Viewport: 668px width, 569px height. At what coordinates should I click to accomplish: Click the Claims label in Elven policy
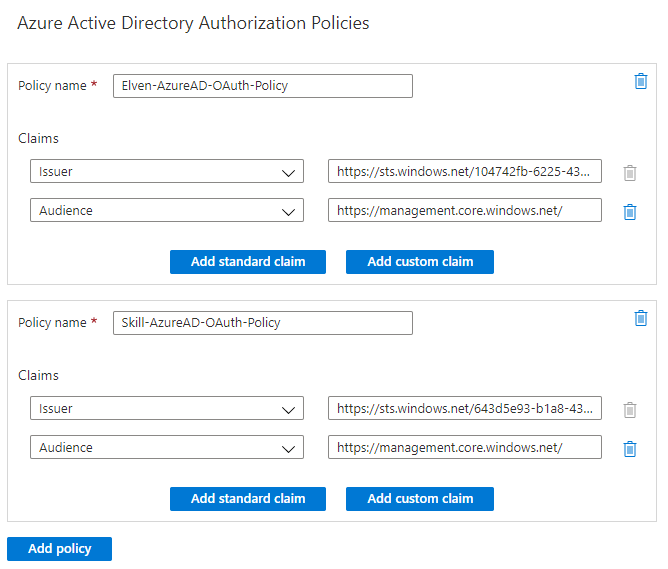(x=38, y=138)
